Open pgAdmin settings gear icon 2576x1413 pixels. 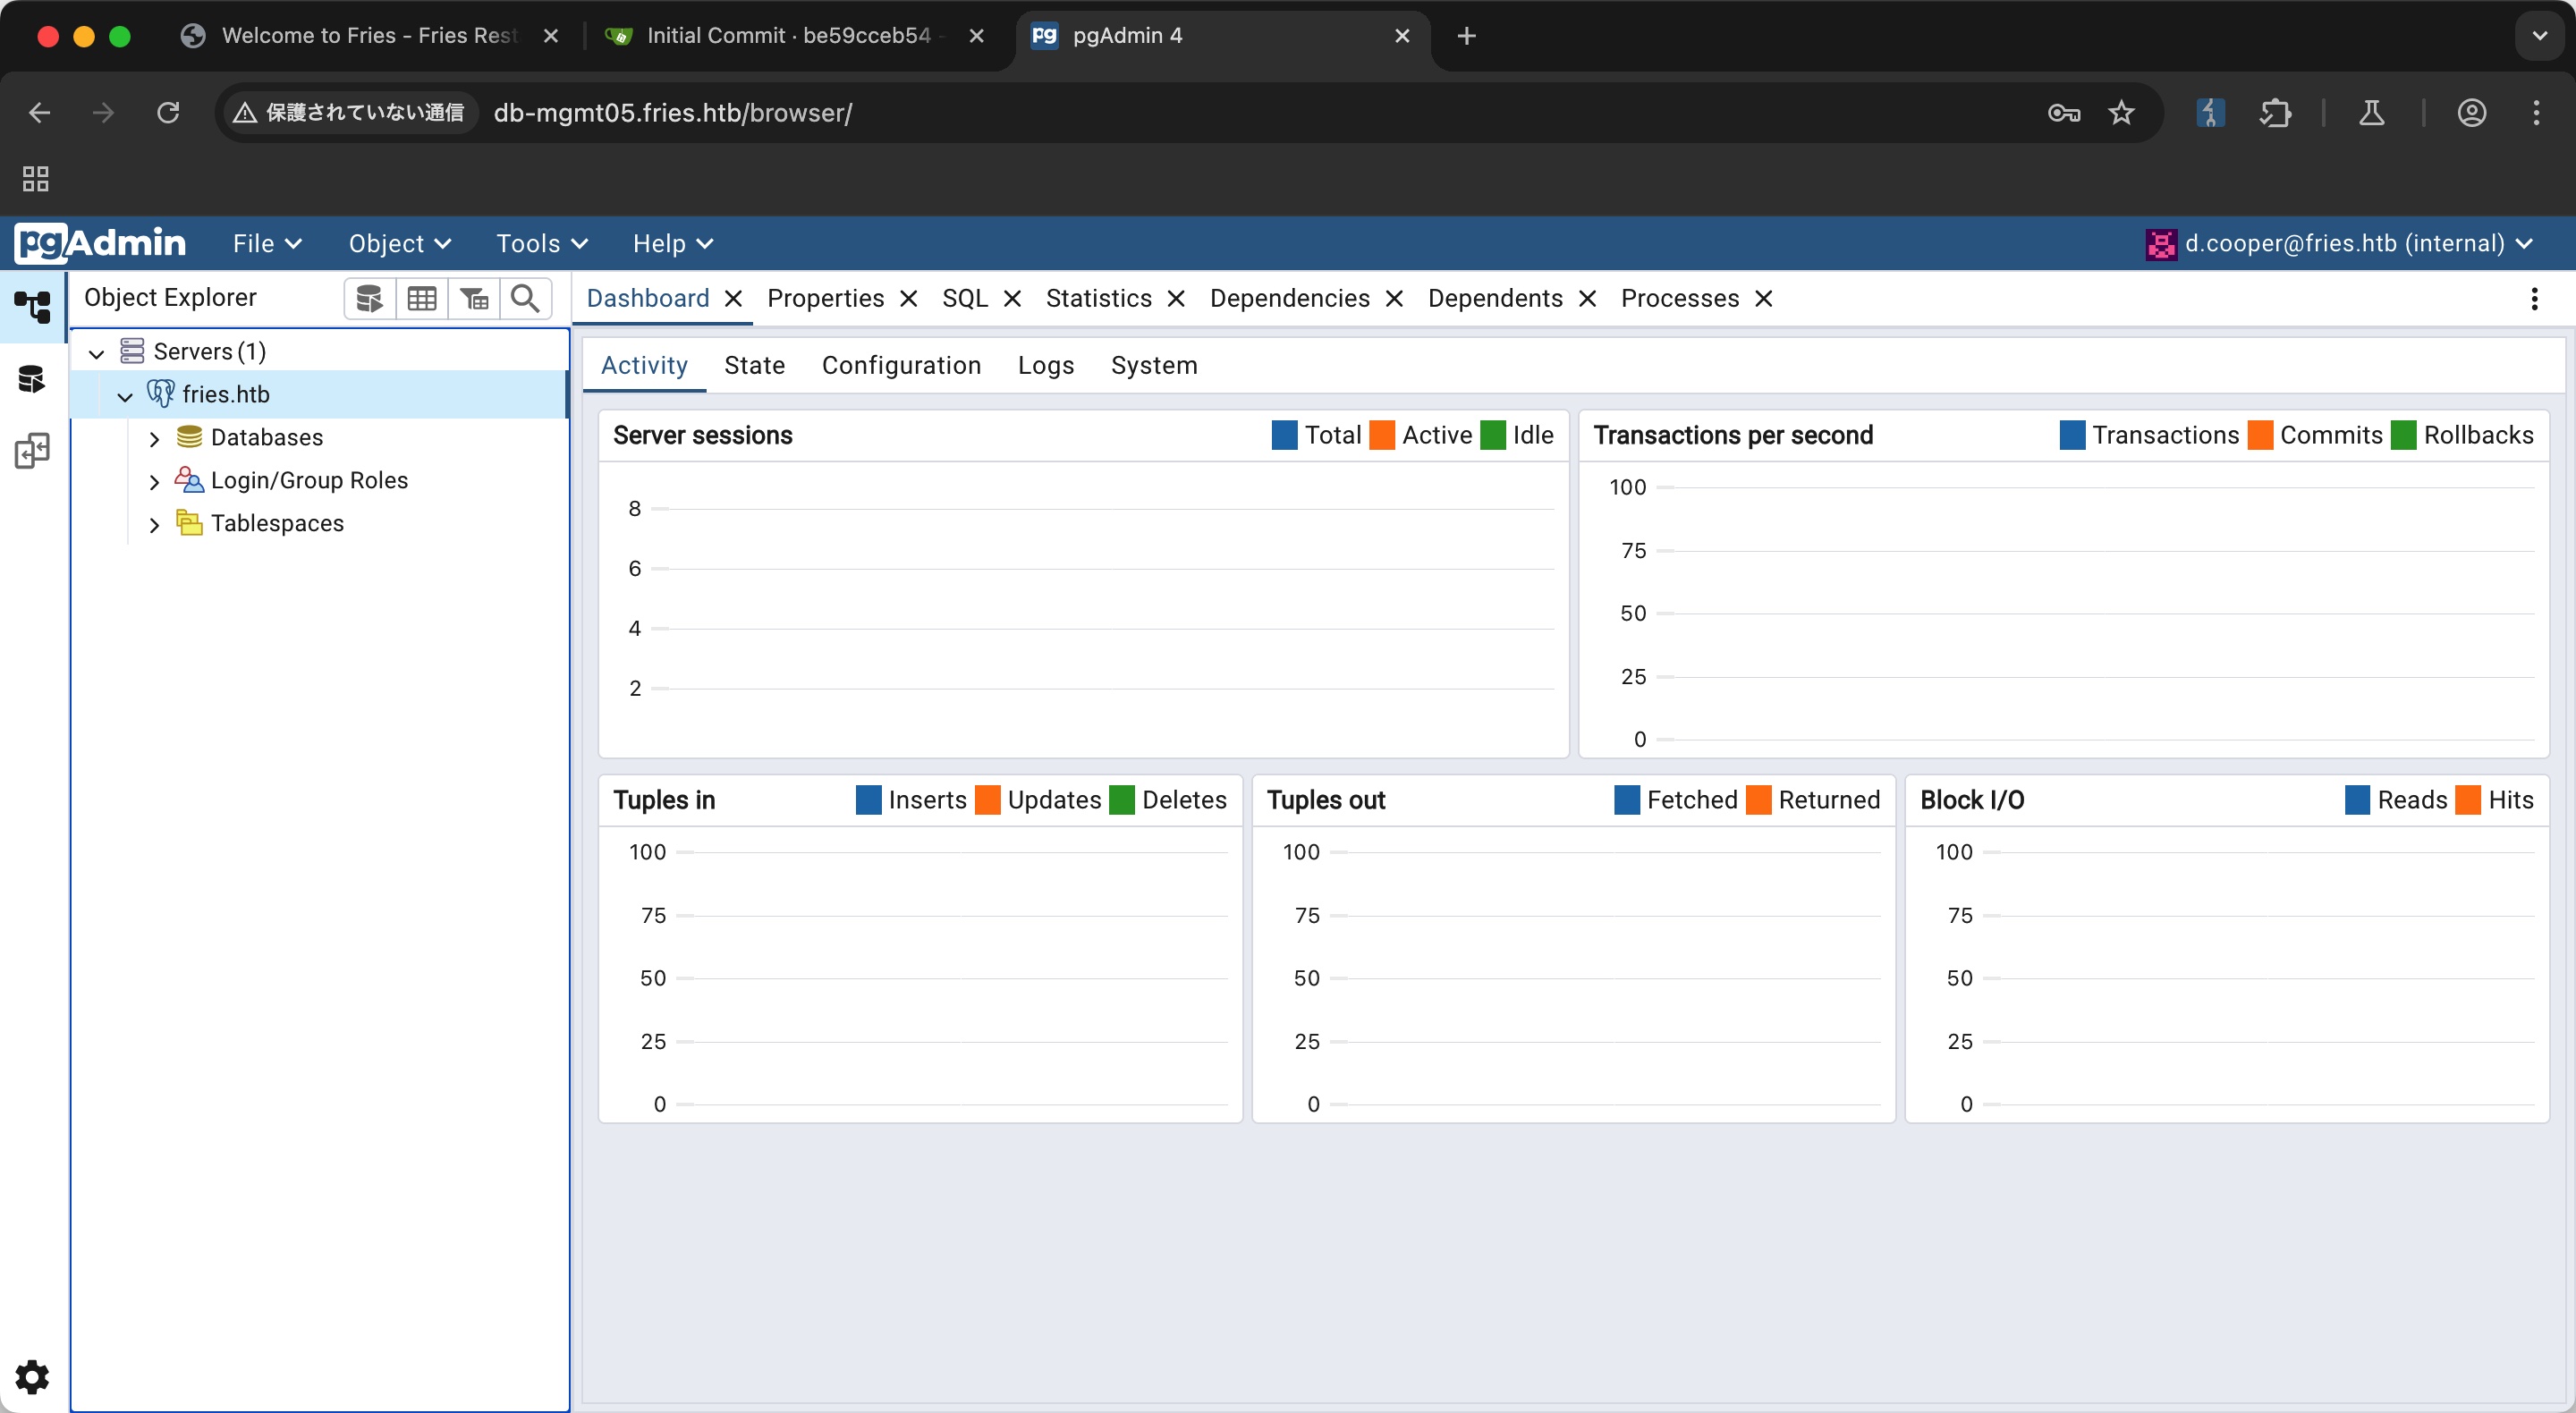click(x=33, y=1376)
